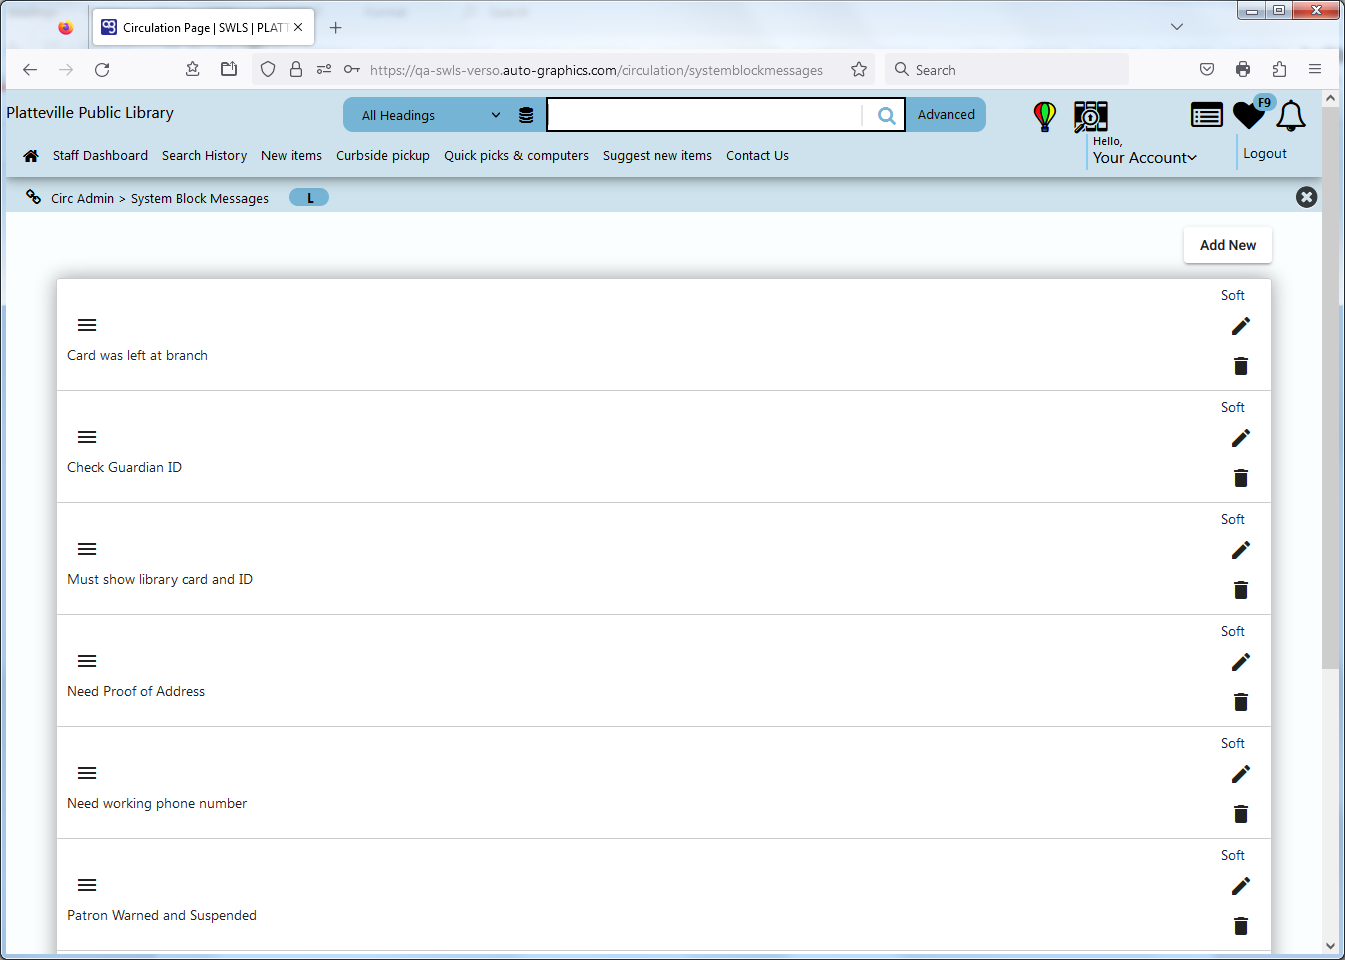Click drag handle for 'Patron Warned and Suspended'
The width and height of the screenshot is (1345, 960).
(x=87, y=885)
